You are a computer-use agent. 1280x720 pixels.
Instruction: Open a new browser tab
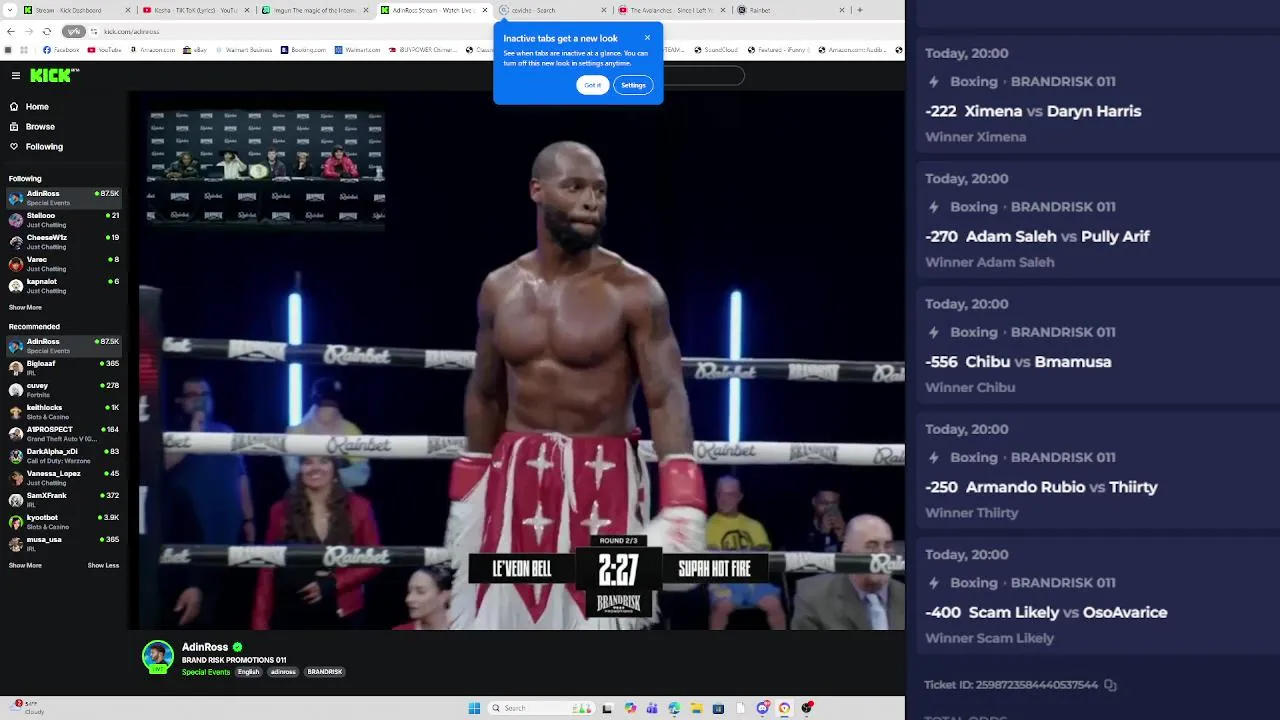coord(861,10)
